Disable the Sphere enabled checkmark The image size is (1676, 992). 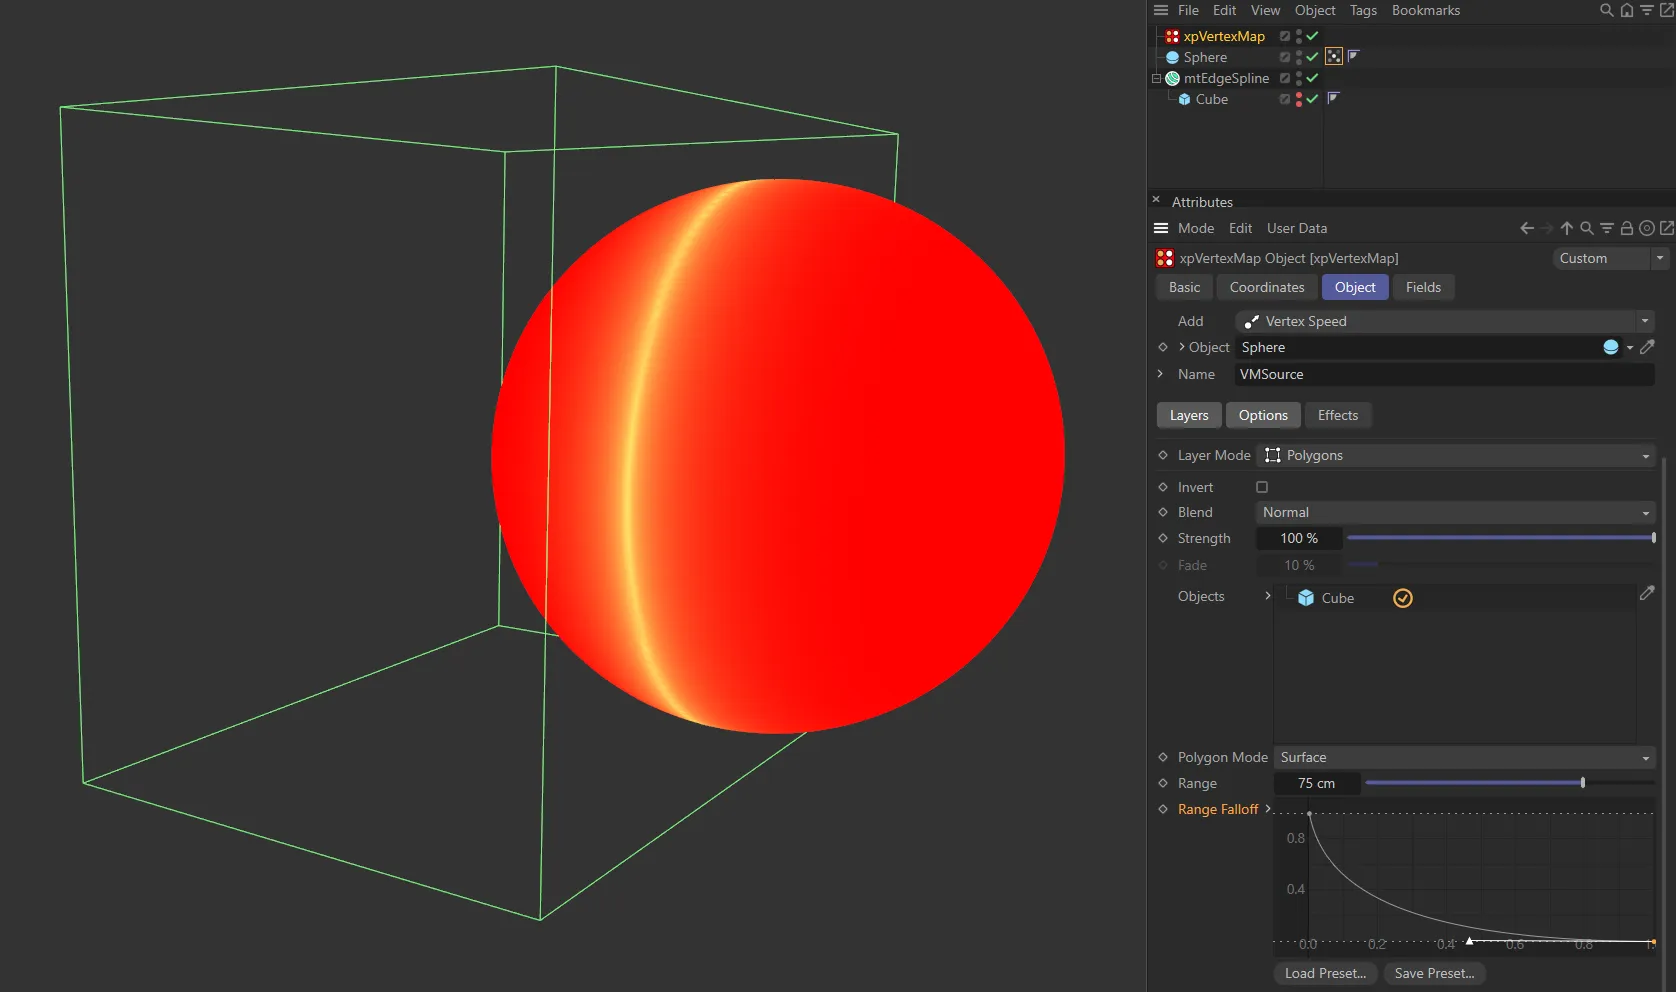(x=1312, y=57)
